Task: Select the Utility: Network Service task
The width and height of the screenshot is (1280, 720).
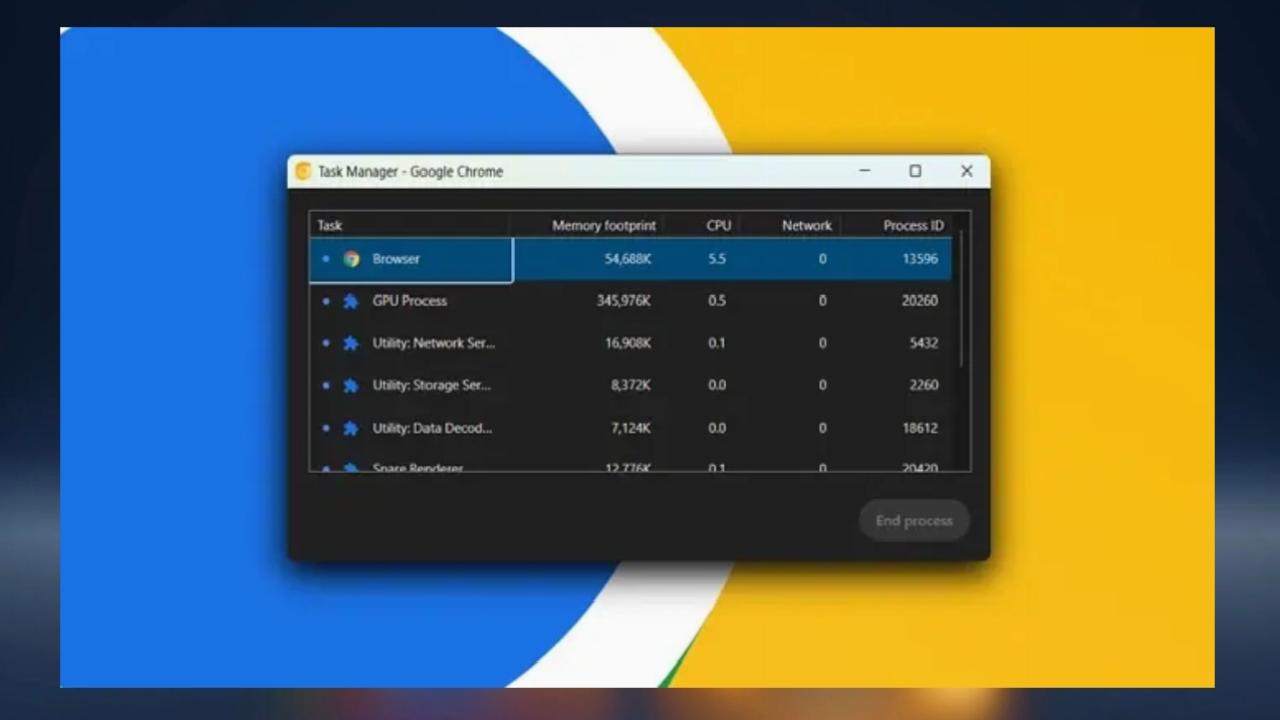Action: 631,343
